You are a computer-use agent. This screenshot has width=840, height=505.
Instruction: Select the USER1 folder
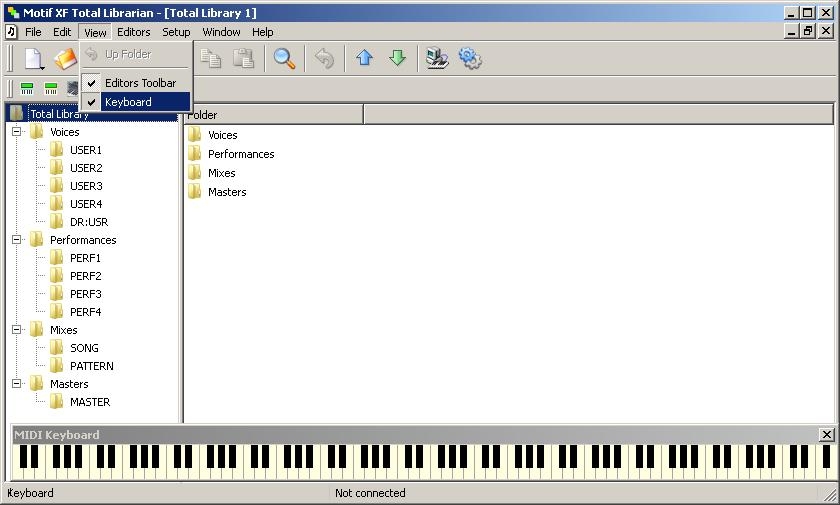(86, 150)
